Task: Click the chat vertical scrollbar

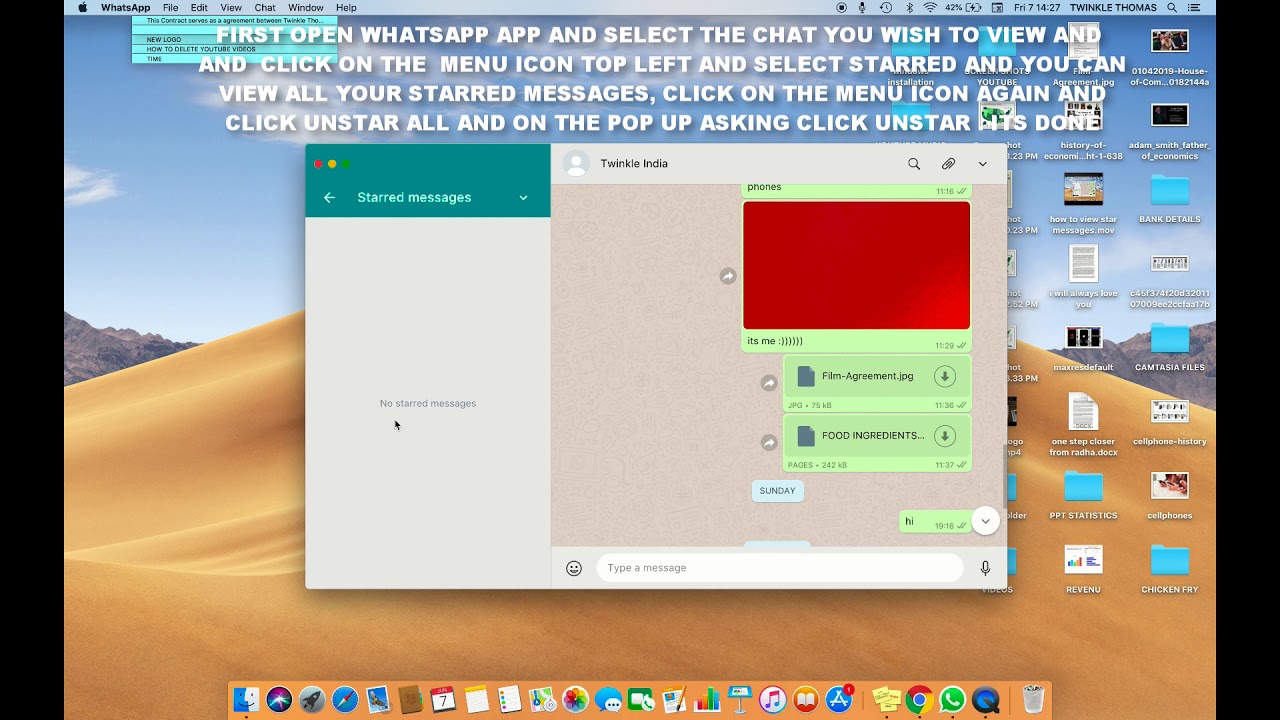Action: pos(1004,475)
